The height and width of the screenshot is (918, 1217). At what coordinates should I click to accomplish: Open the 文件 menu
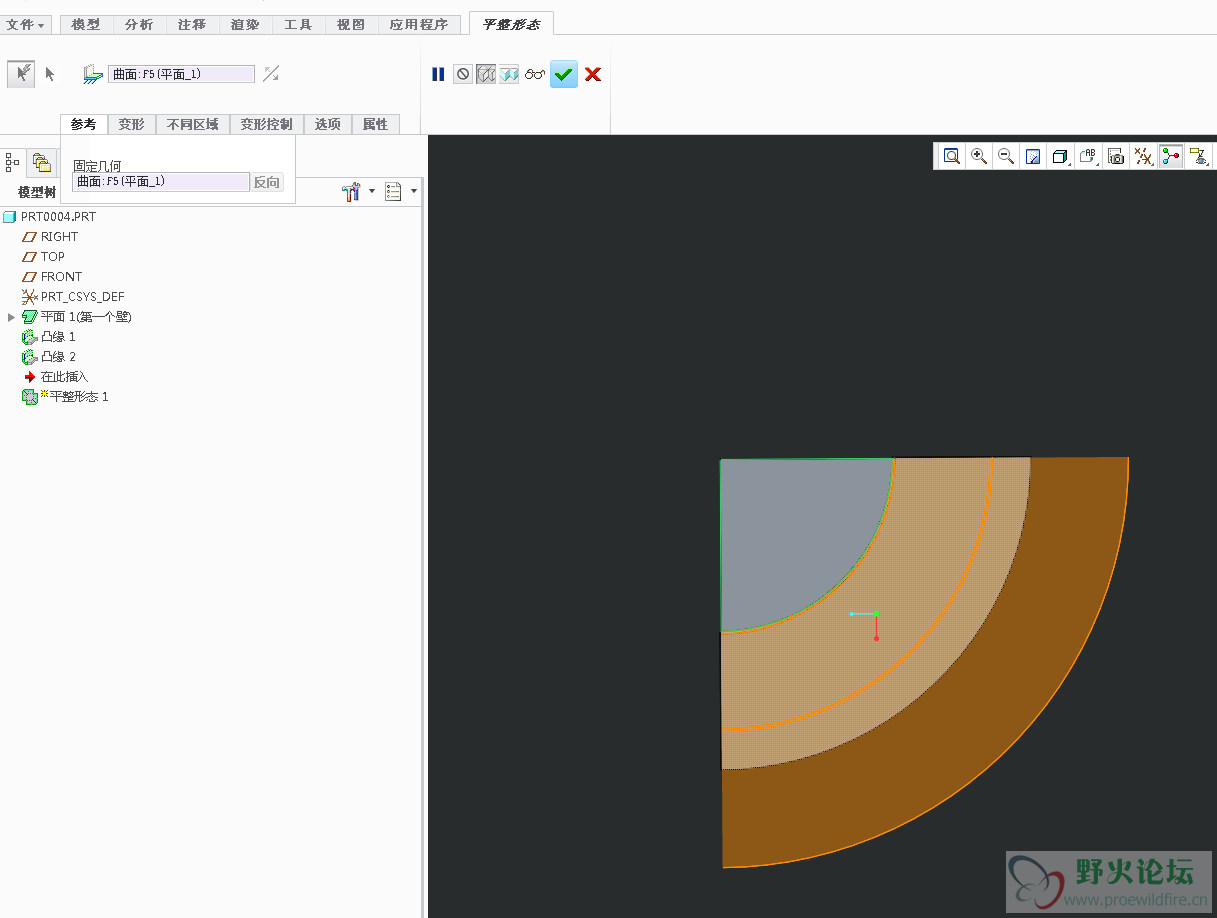pos(25,24)
